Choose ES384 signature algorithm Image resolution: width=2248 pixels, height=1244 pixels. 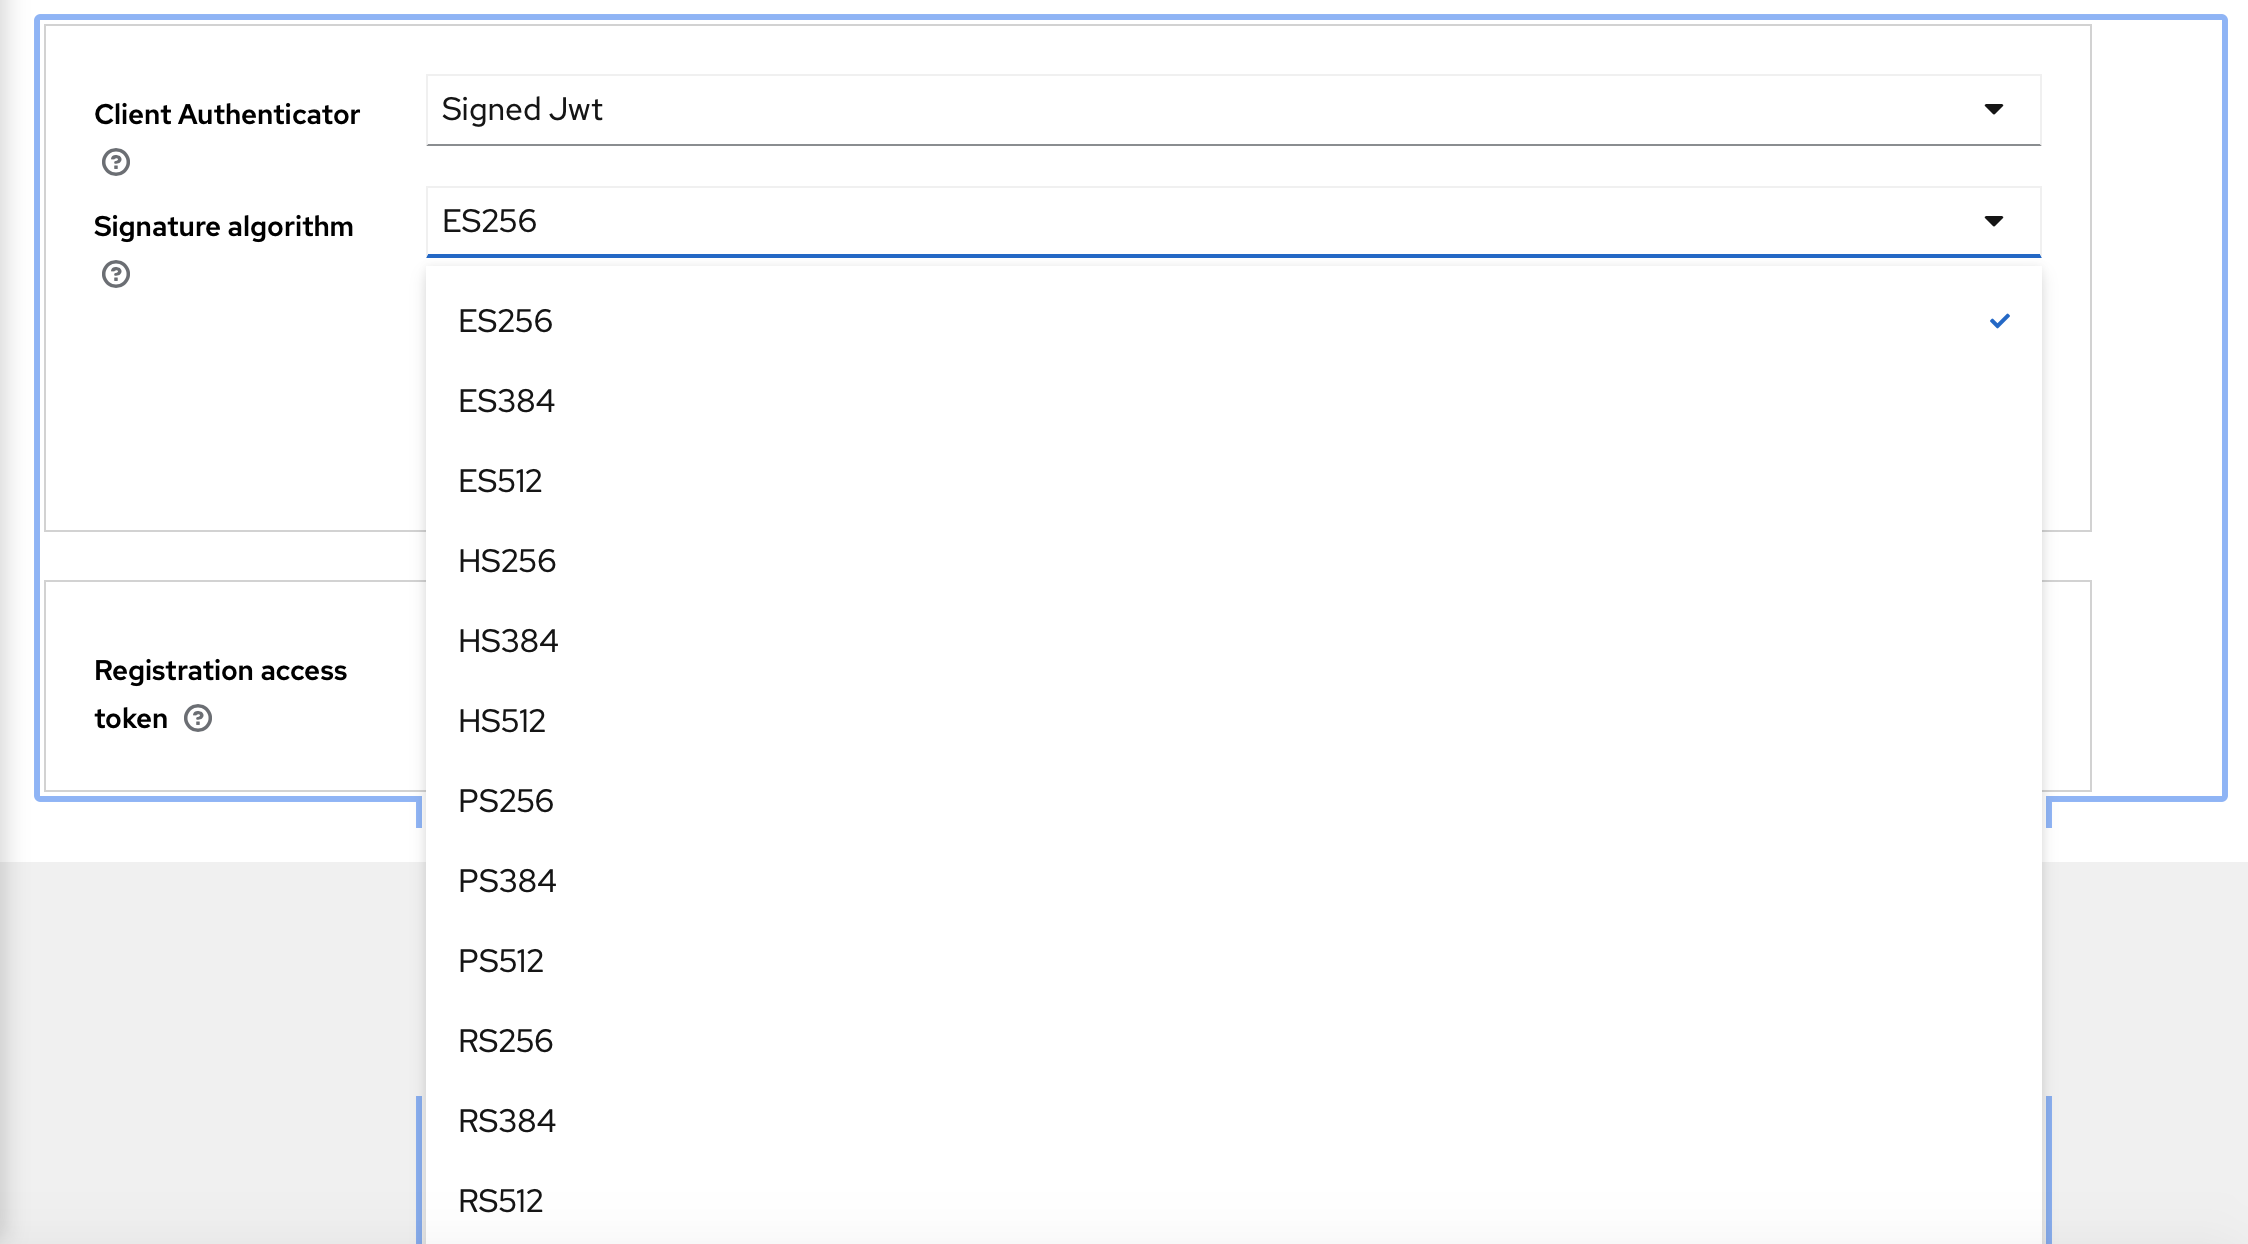[x=1233, y=401]
